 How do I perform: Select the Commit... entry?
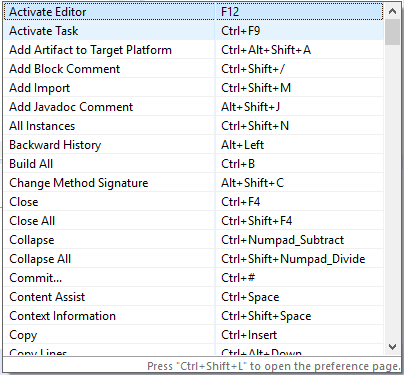pyautogui.click(x=193, y=278)
